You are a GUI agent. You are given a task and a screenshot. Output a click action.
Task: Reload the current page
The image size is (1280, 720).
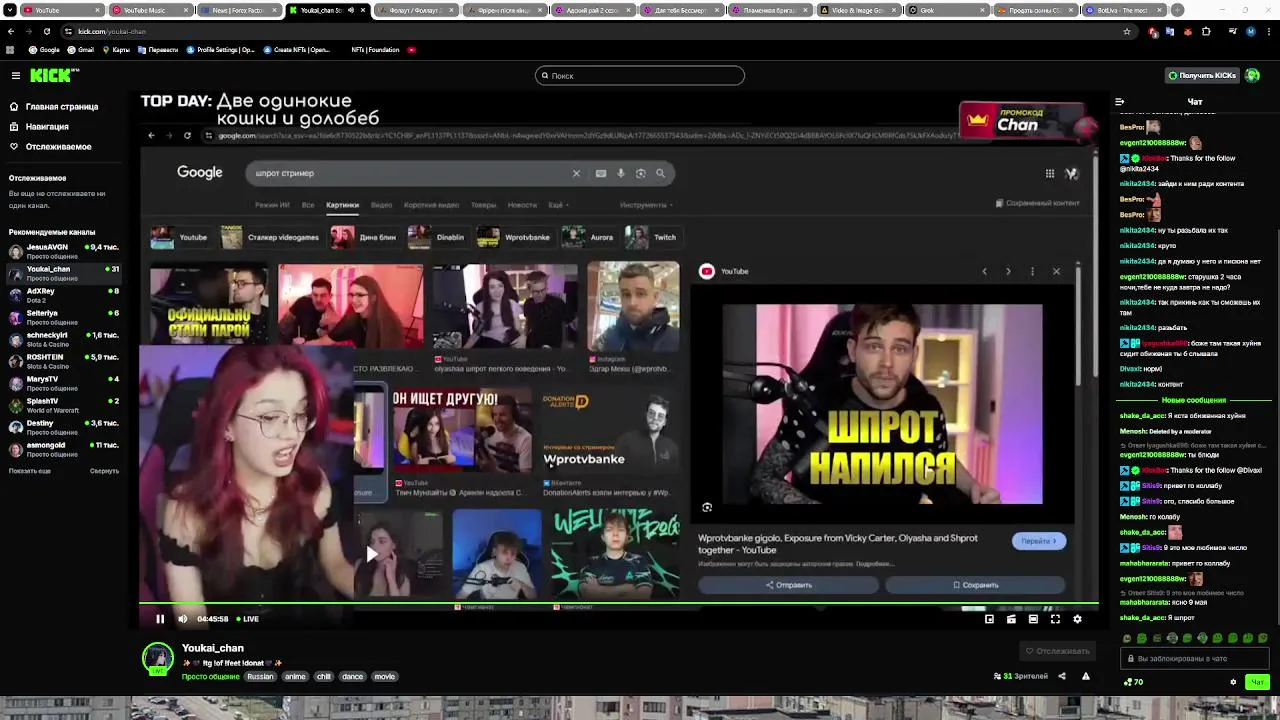pyautogui.click(x=48, y=31)
